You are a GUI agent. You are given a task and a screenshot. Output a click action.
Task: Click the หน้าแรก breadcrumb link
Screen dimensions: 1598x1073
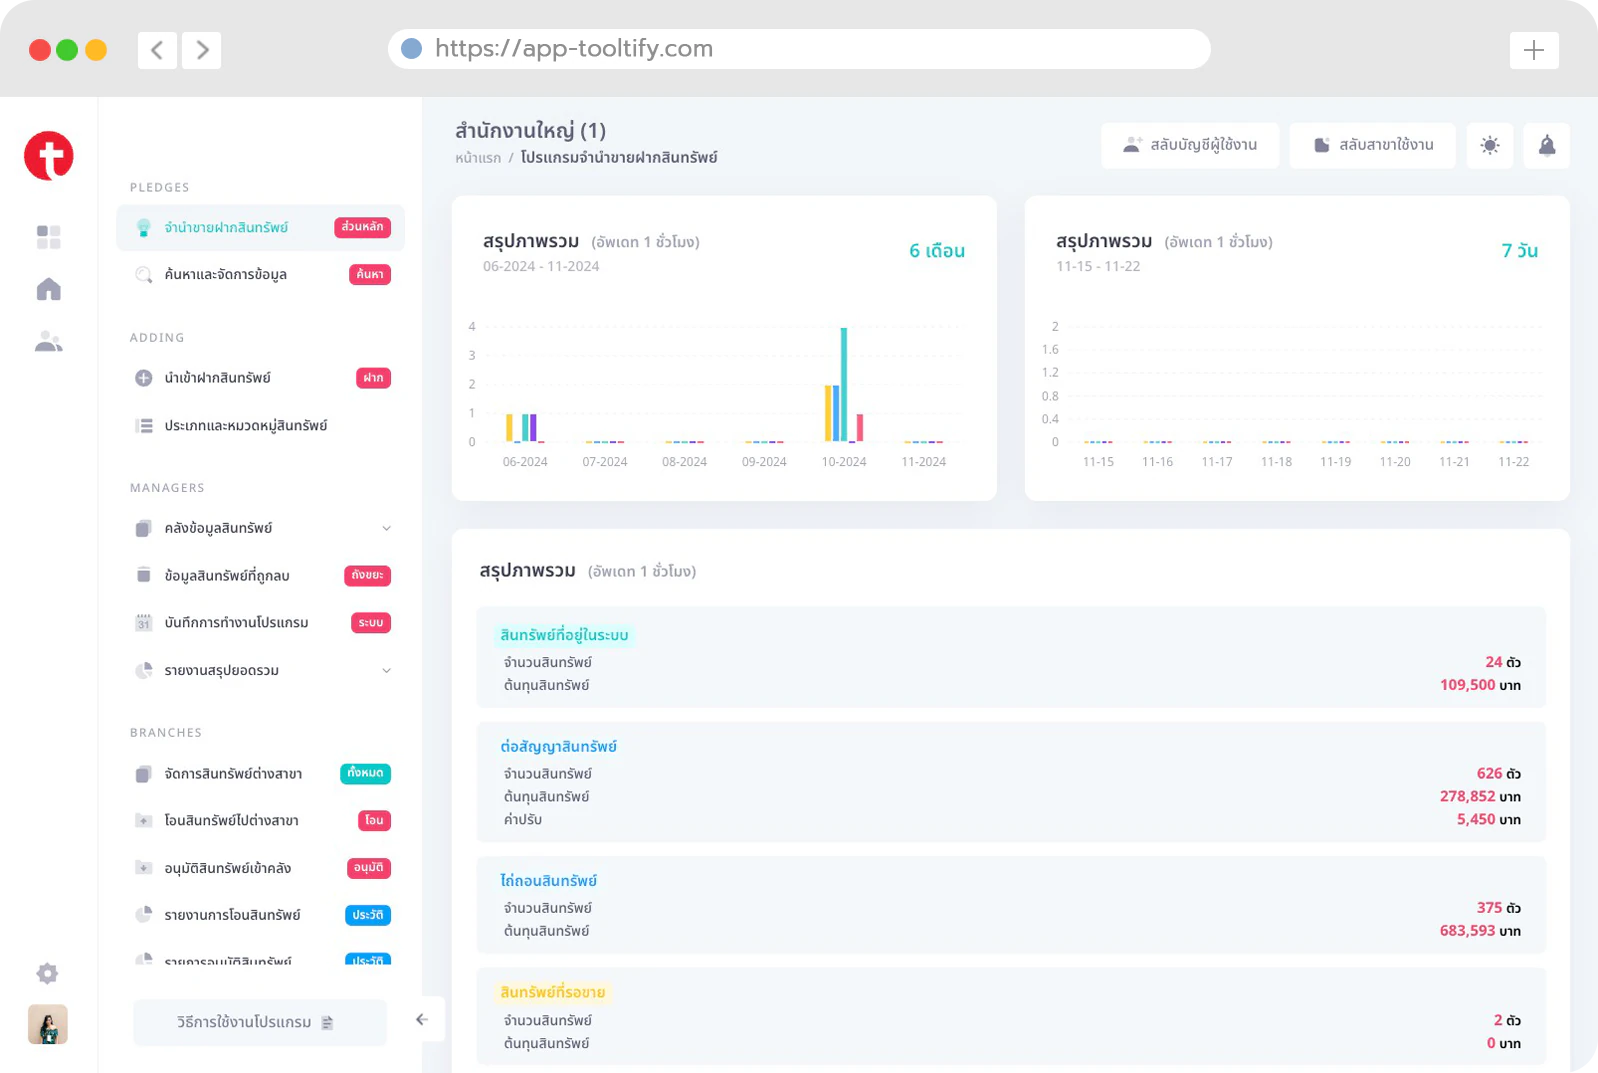[x=478, y=158]
